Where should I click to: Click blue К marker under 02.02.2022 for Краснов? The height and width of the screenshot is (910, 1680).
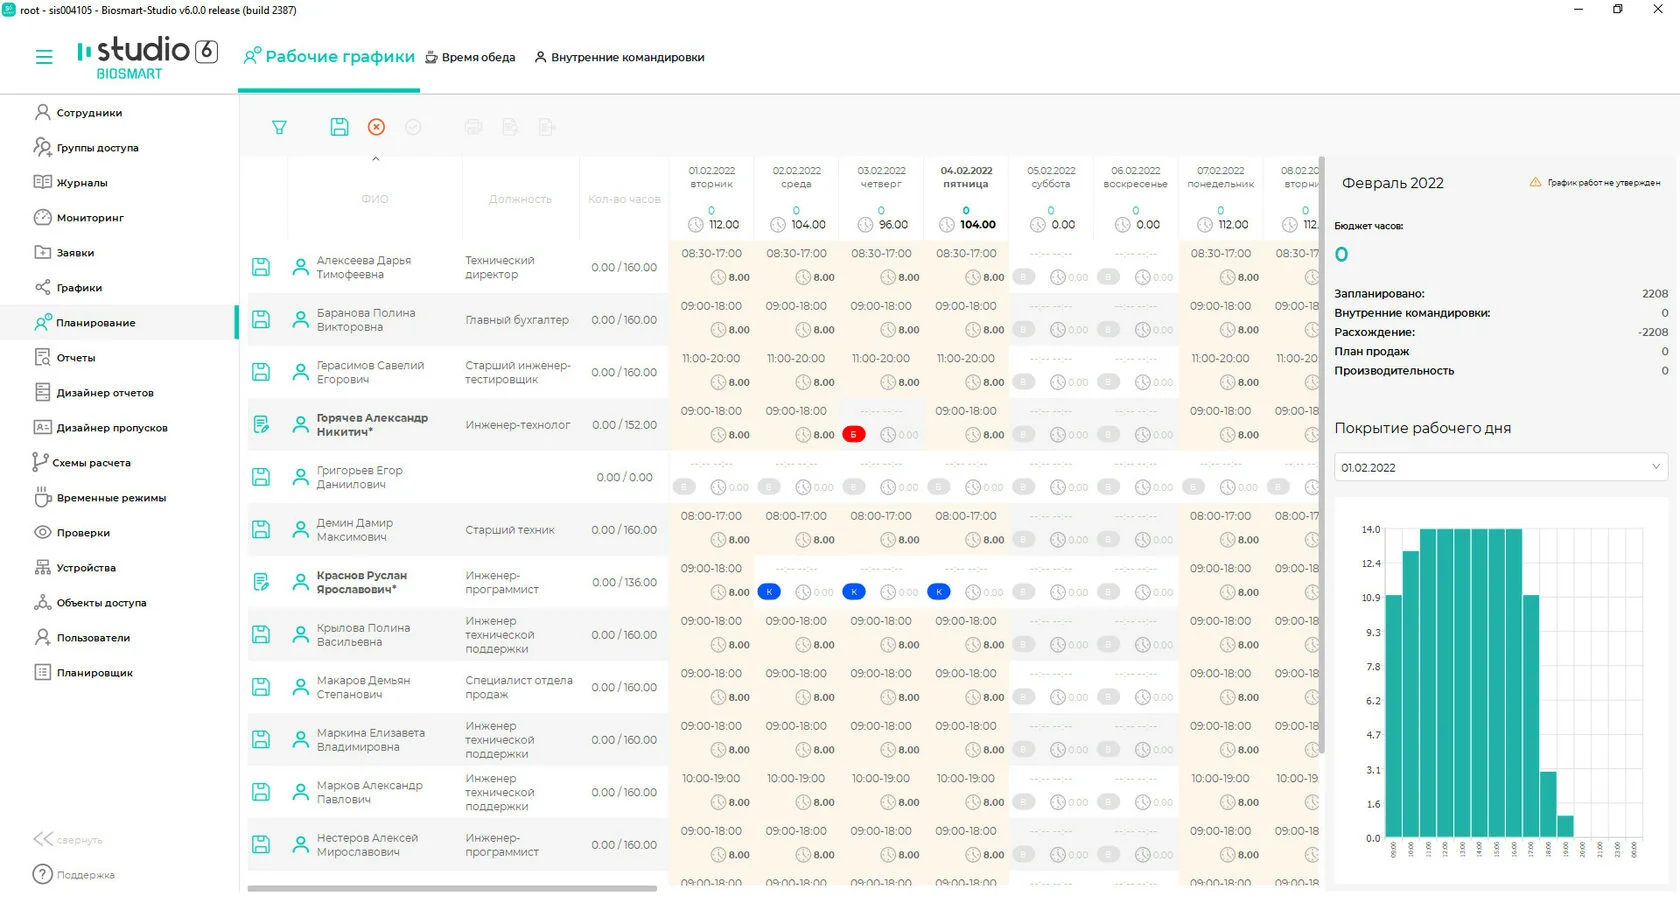[769, 592]
